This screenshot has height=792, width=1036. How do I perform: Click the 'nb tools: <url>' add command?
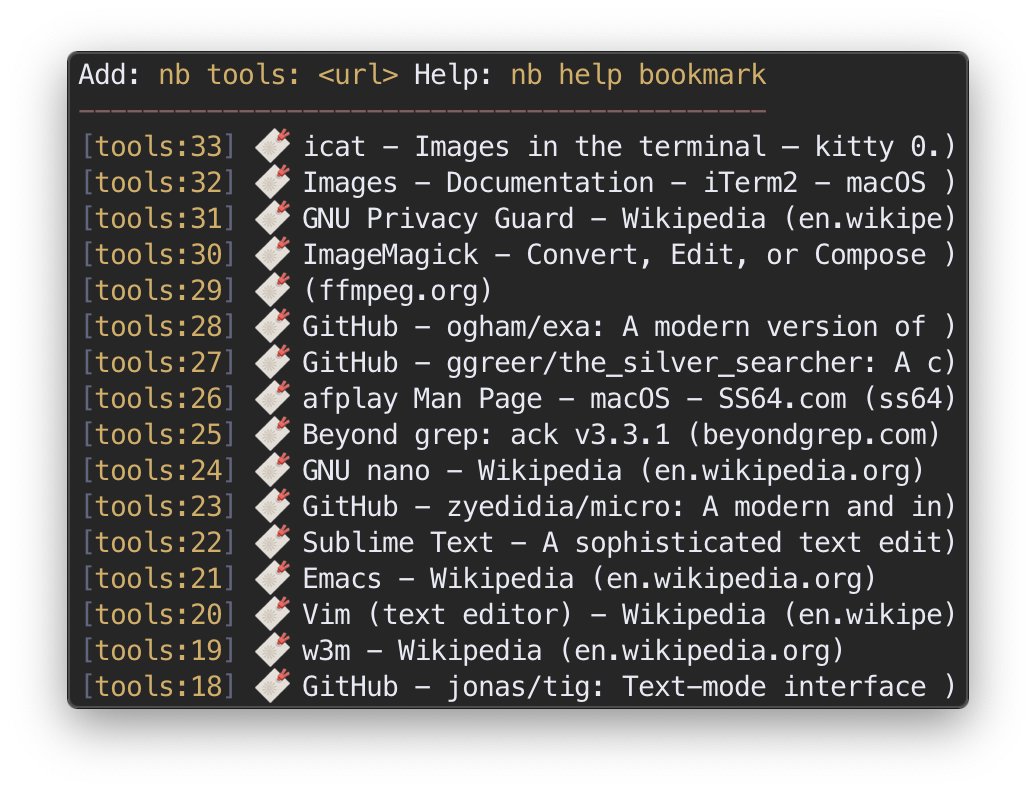[278, 75]
